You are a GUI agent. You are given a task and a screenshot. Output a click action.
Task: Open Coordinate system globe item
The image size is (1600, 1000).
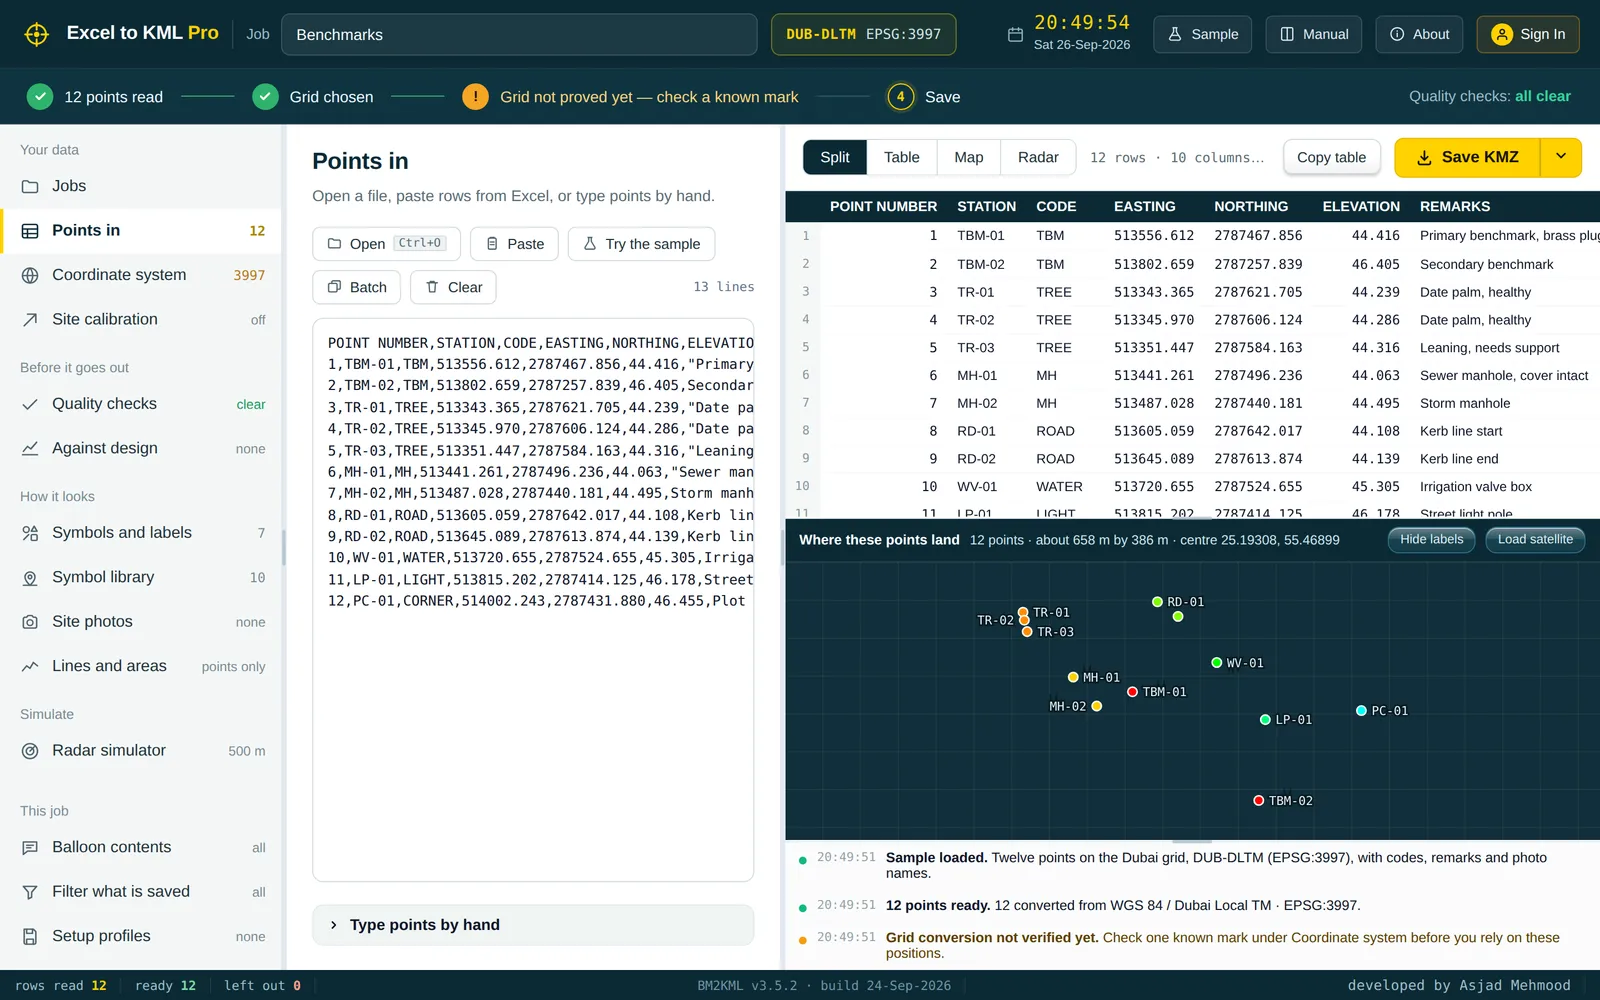(140, 275)
